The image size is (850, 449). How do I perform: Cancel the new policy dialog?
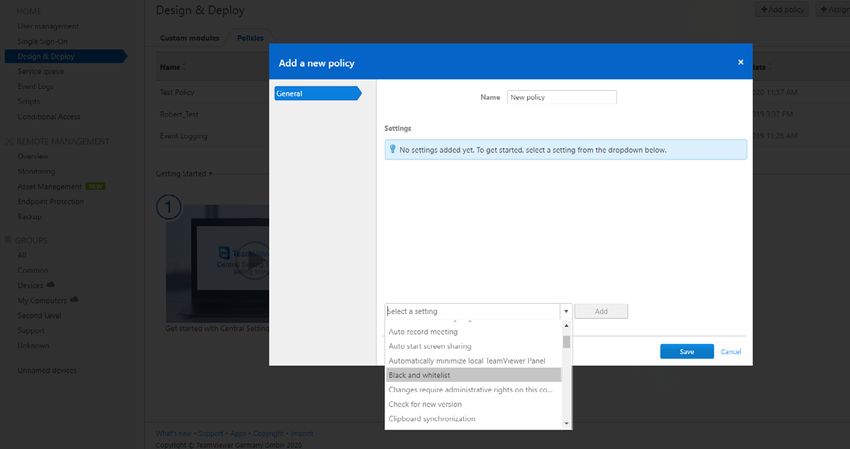tap(731, 351)
